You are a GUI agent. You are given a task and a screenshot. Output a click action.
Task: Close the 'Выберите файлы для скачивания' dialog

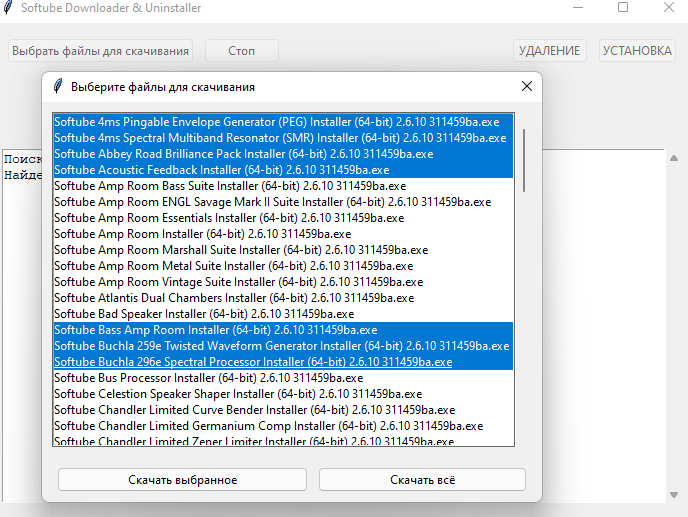click(x=527, y=86)
